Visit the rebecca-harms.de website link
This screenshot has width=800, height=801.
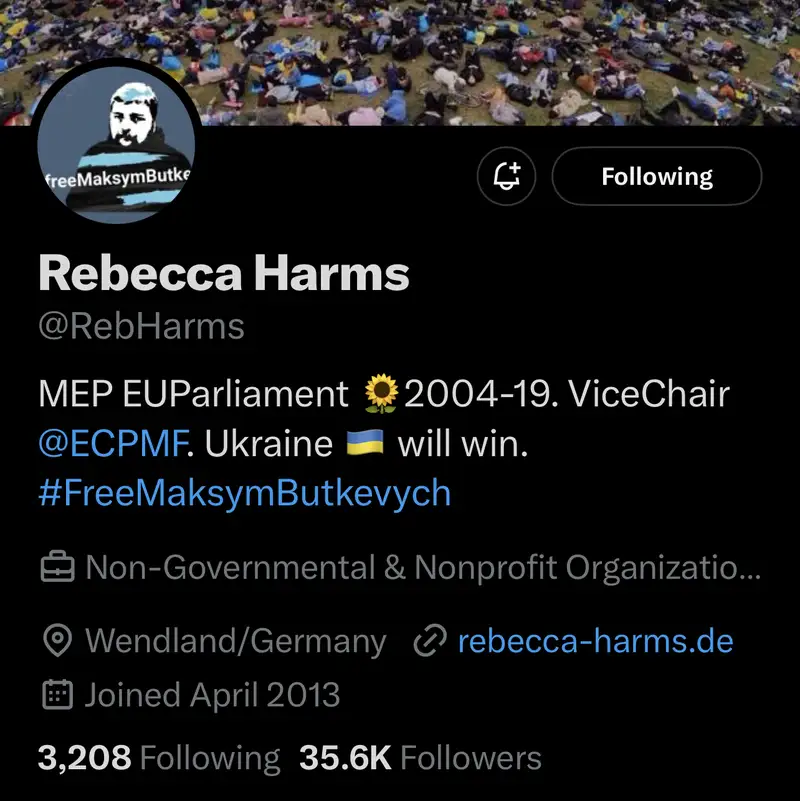point(596,641)
